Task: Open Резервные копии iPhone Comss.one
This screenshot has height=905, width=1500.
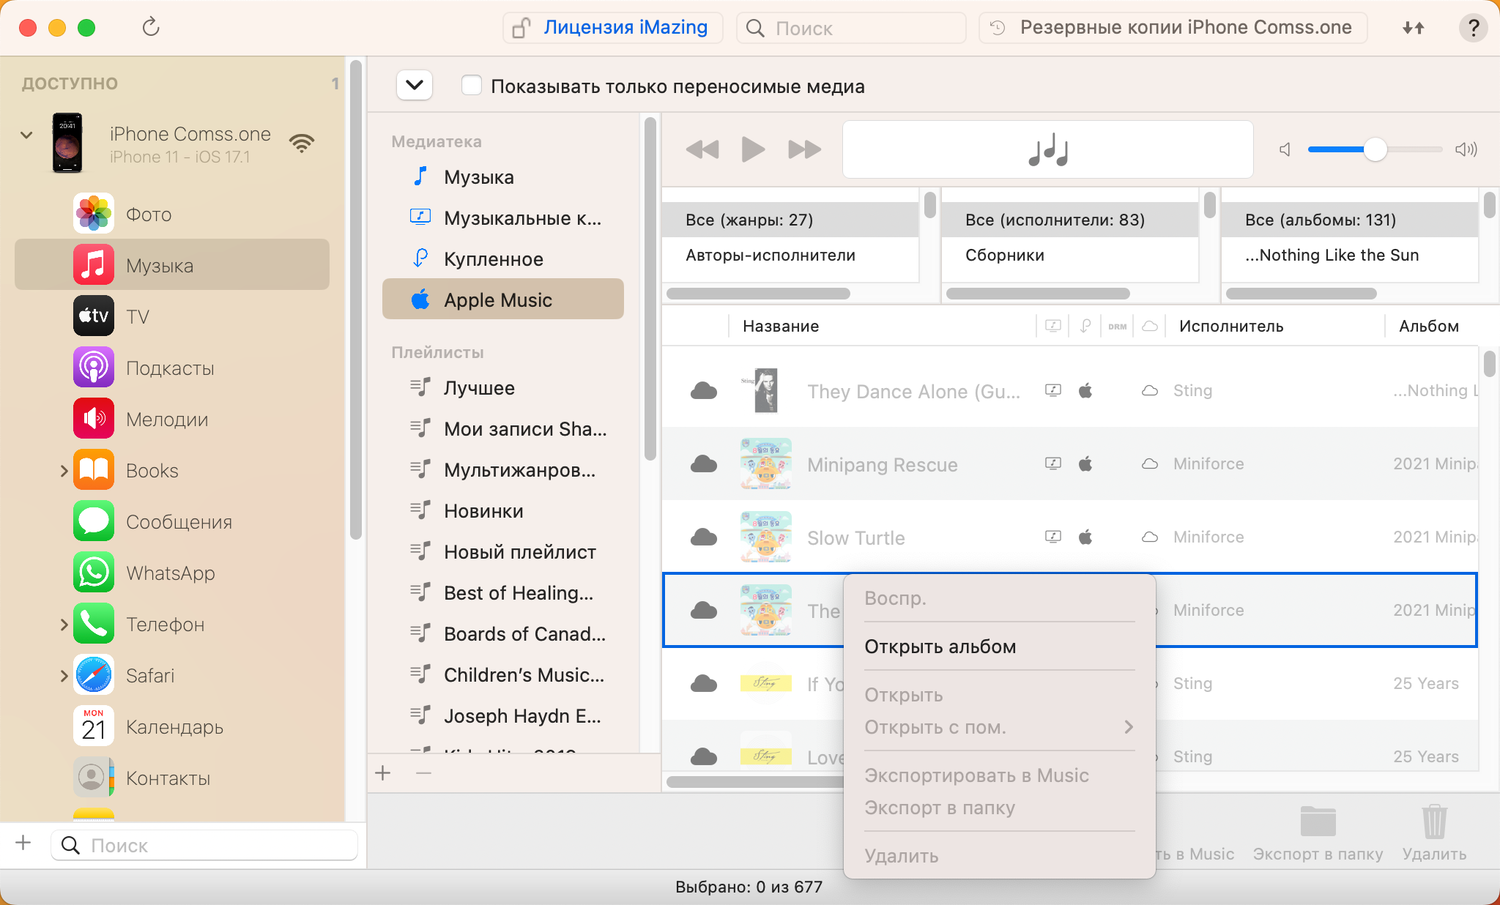Action: pos(1173,28)
